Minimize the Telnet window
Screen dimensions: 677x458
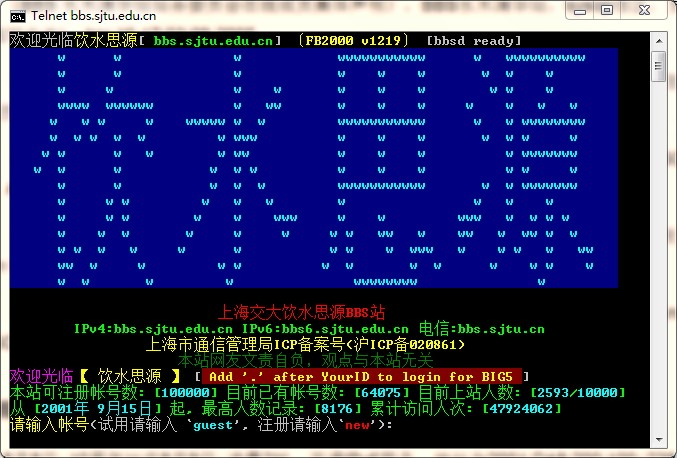(x=579, y=10)
